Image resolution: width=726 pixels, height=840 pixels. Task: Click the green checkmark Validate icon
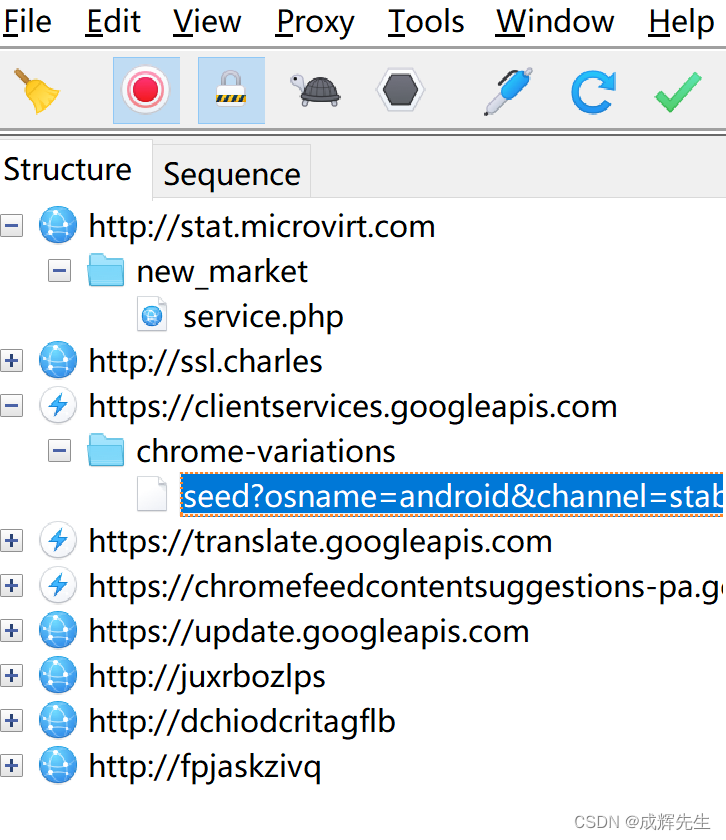tap(678, 92)
